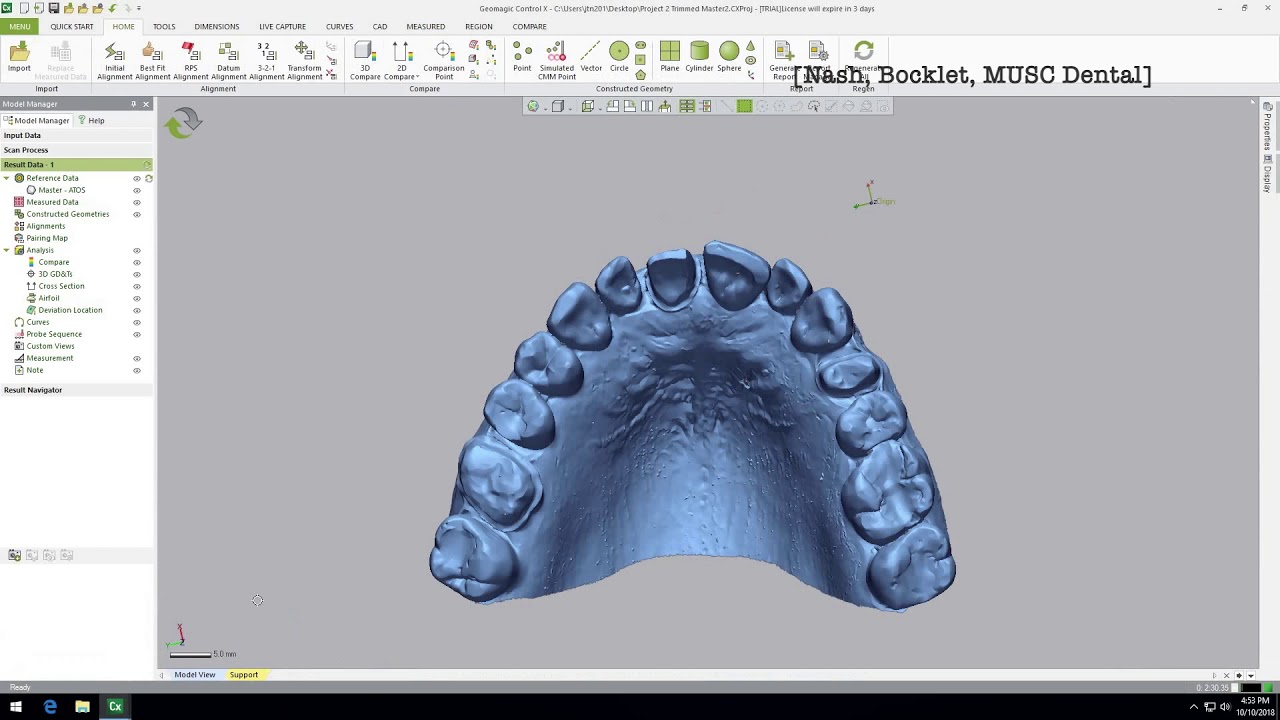Choose RPS Alignment

(190, 60)
